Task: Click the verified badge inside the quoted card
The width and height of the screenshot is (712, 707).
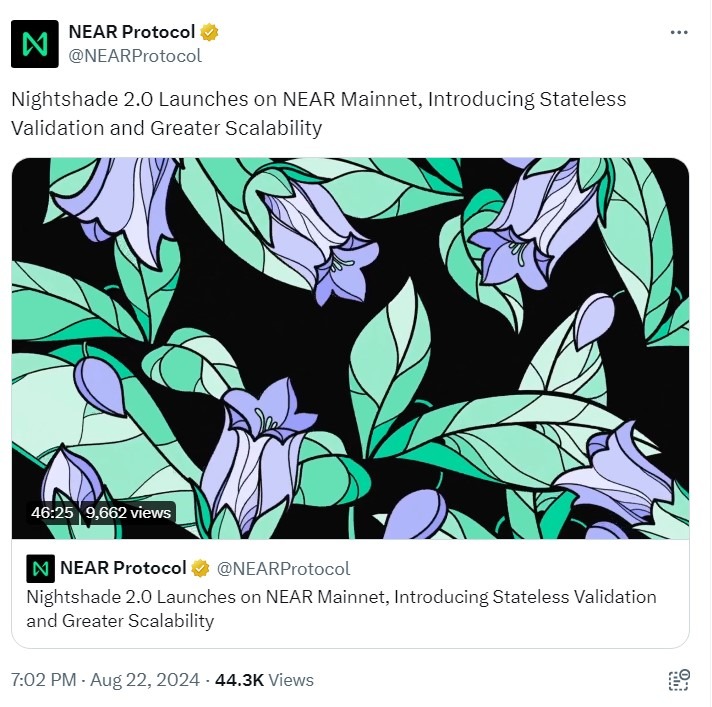Action: [x=201, y=568]
